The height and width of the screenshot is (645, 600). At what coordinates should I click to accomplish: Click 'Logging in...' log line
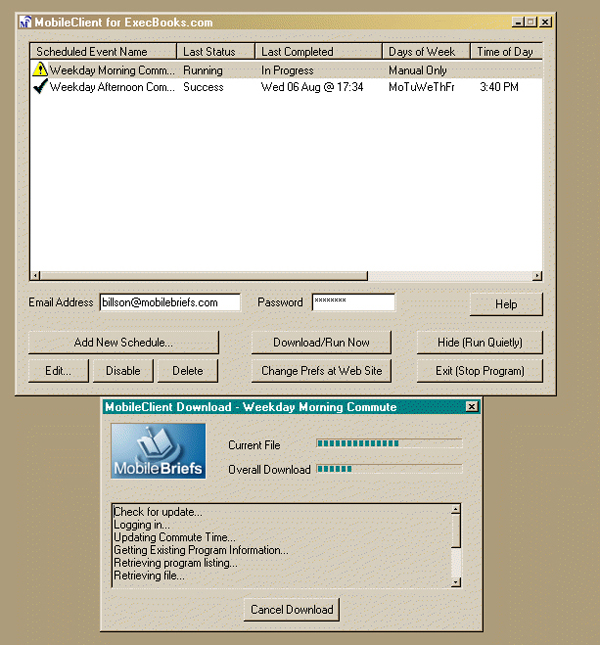click(x=142, y=524)
